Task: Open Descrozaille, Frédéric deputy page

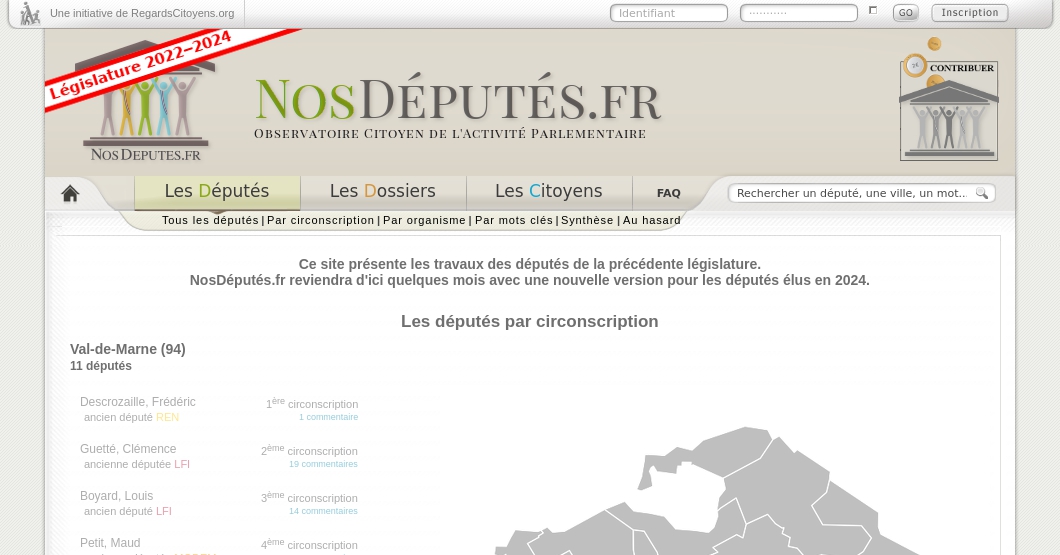Action: (137, 402)
